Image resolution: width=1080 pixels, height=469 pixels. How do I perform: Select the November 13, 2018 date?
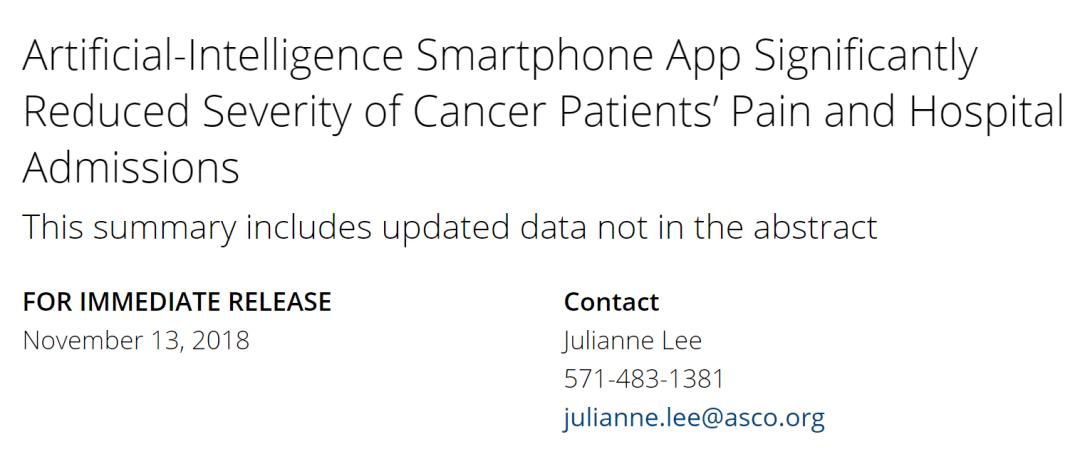point(136,340)
